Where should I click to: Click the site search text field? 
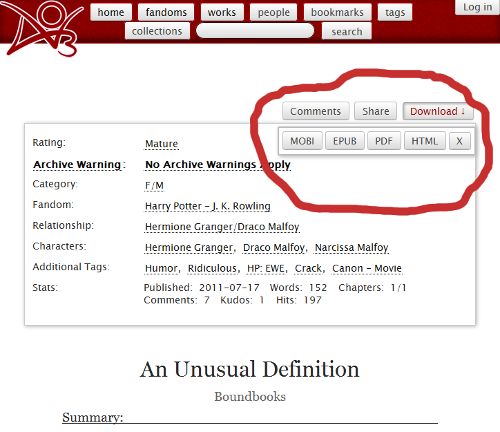(255, 31)
